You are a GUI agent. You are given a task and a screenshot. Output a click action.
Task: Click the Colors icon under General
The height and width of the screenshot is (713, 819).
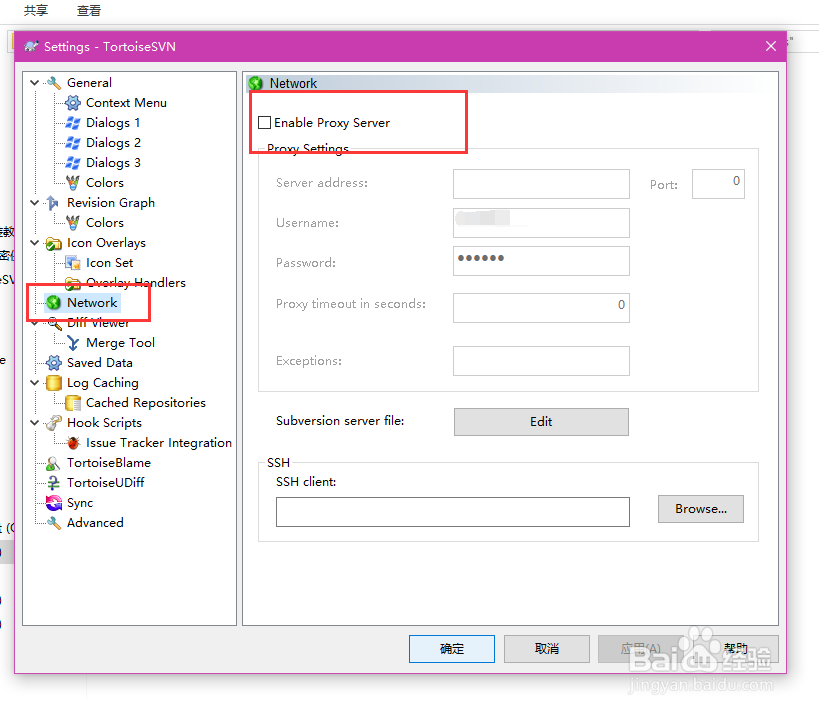(73, 183)
